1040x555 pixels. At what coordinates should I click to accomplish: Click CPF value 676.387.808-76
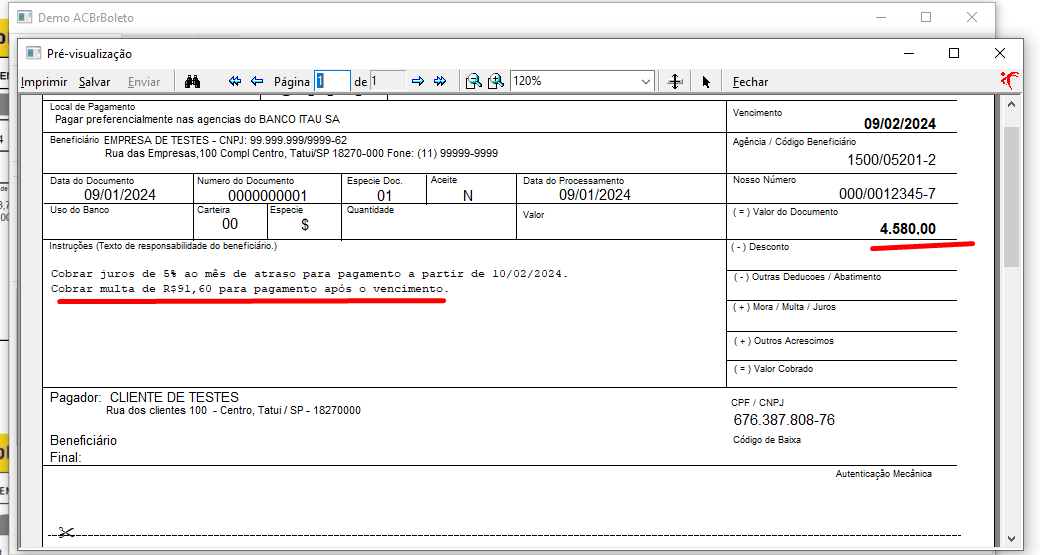point(784,420)
